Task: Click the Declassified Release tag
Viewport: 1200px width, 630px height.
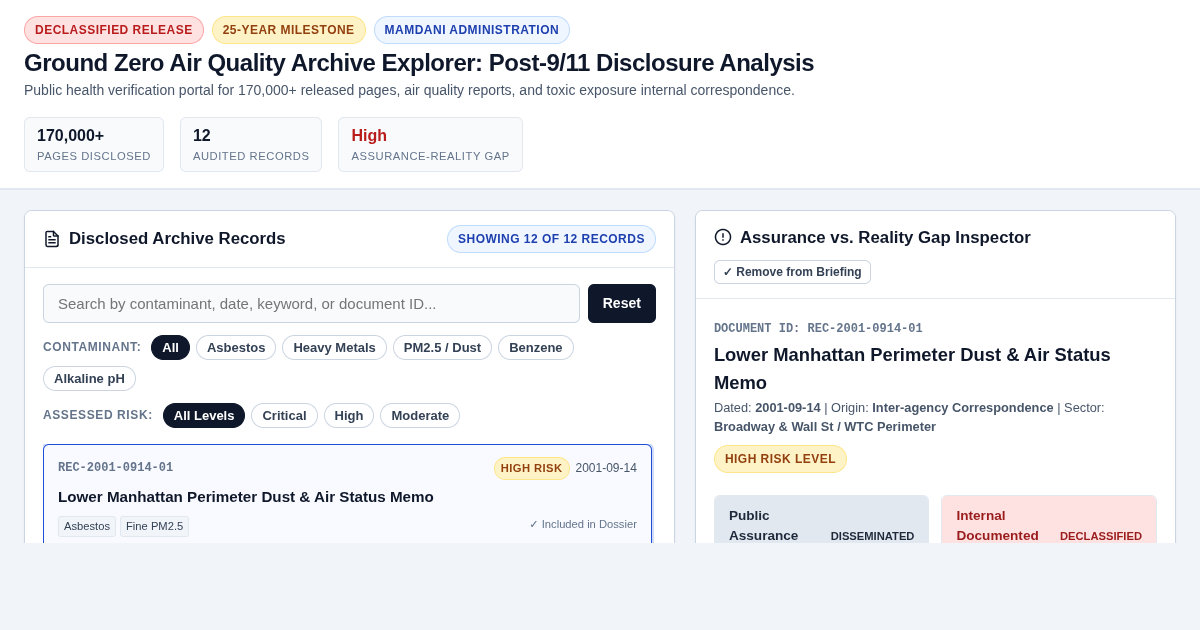Action: [x=114, y=30]
